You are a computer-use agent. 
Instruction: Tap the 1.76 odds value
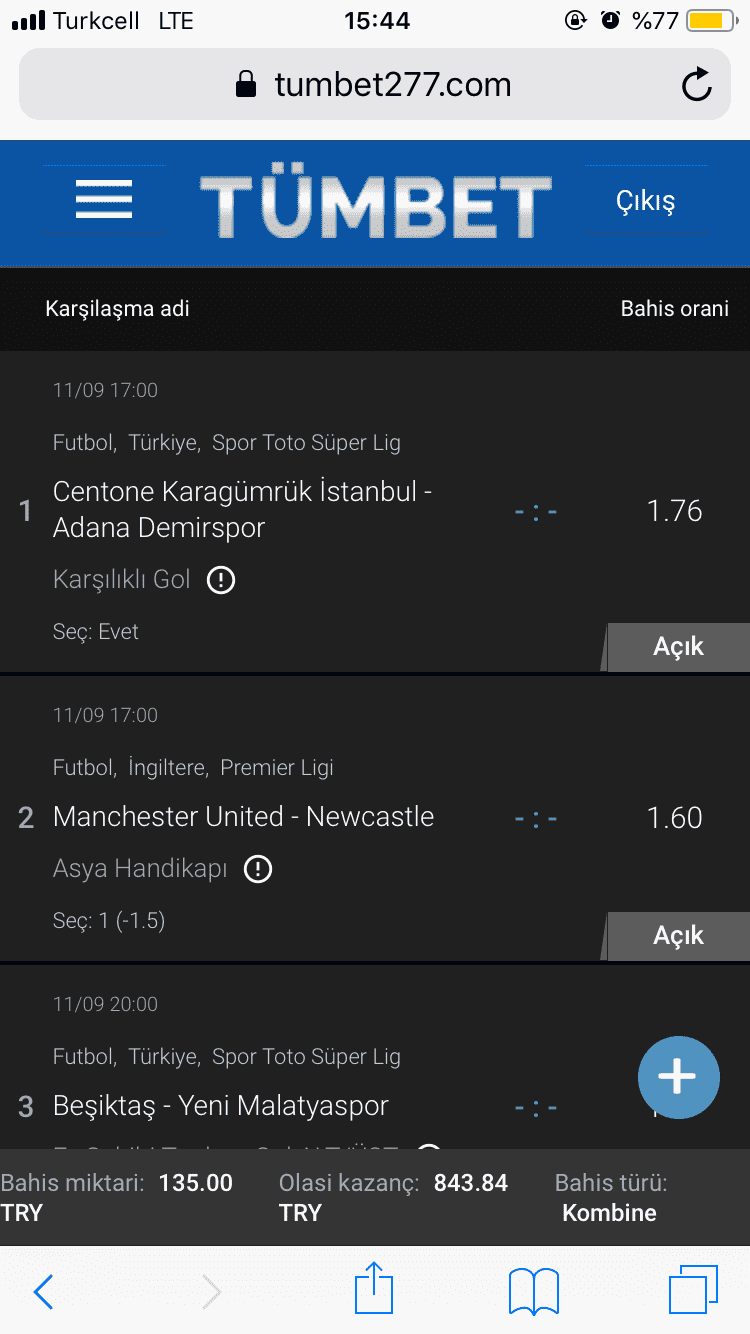[x=675, y=511]
